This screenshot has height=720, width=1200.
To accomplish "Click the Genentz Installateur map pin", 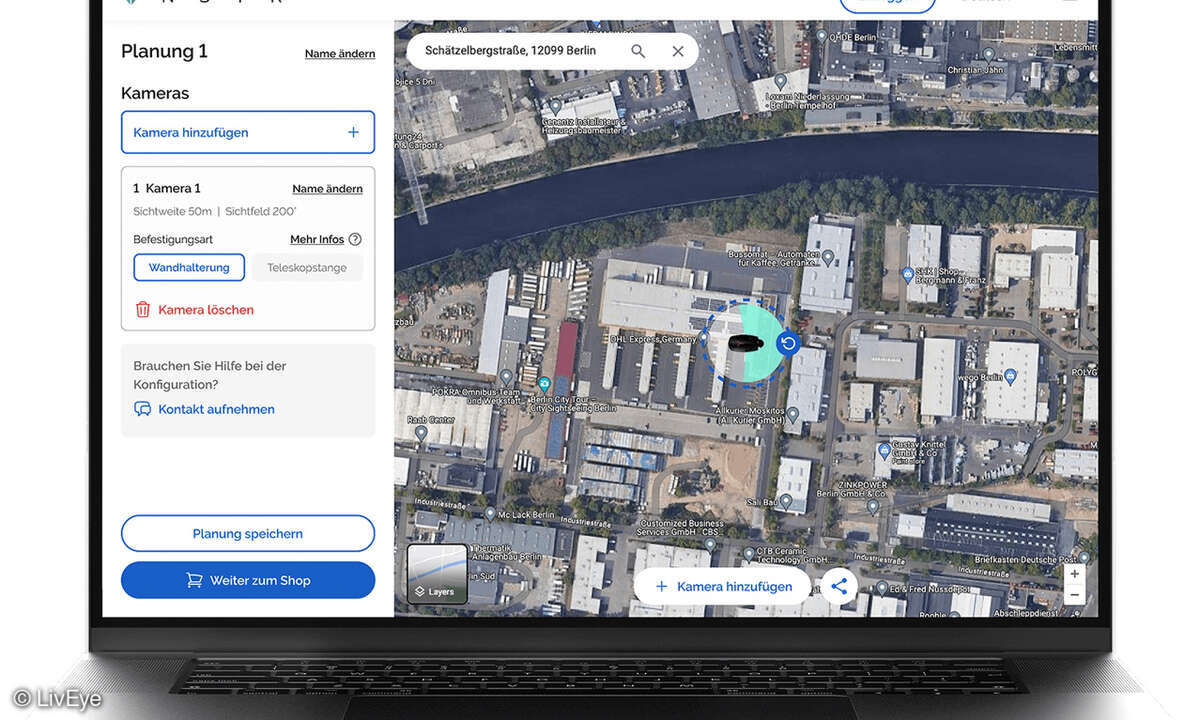I will coord(556,106).
